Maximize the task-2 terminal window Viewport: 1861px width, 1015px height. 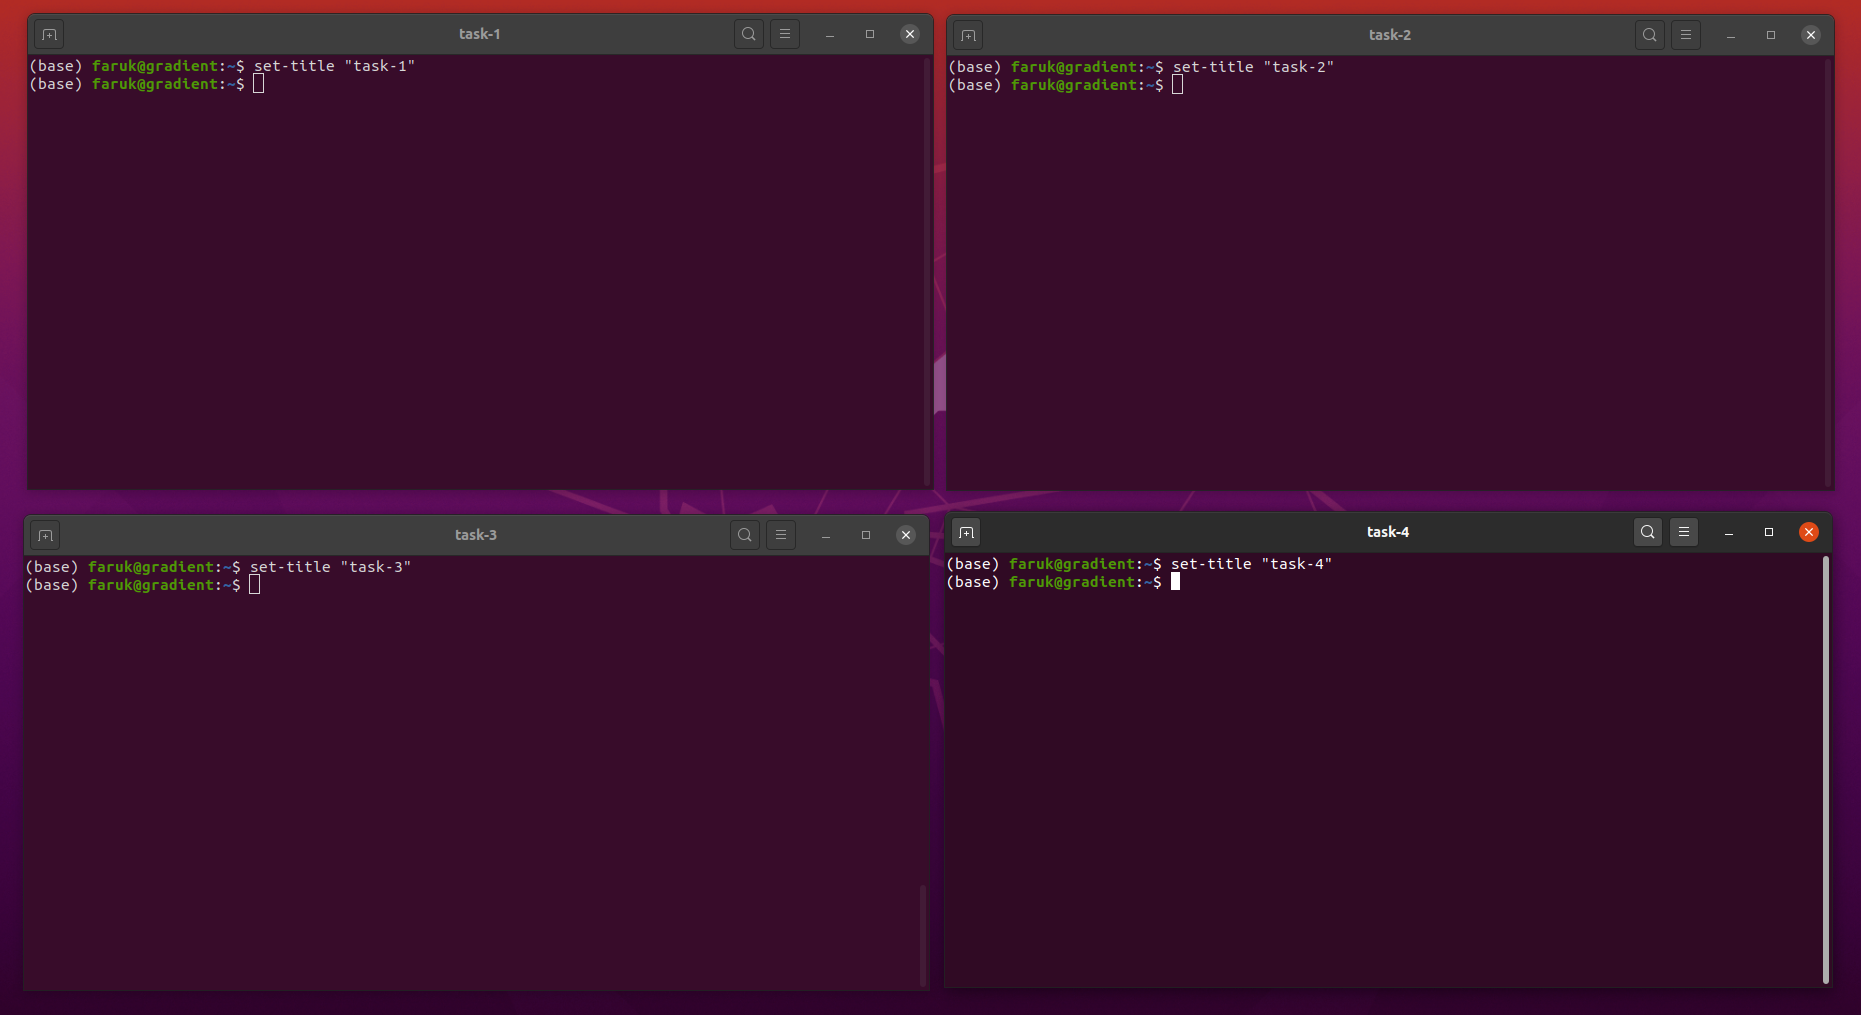pyautogui.click(x=1771, y=35)
